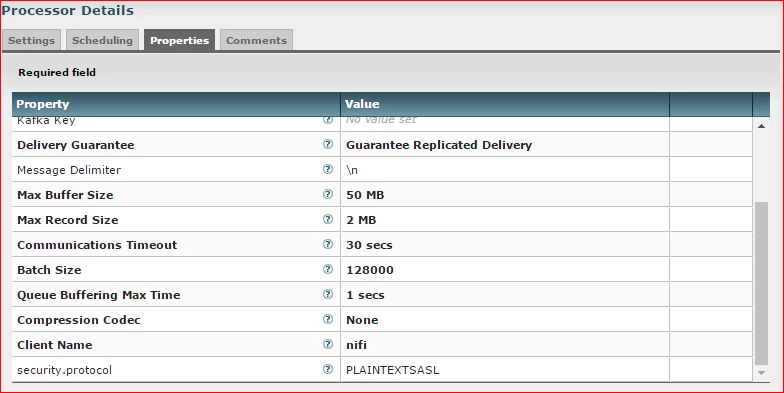Click the PLAINTEXTSASL value
Screen dimensions: 784x393
pyautogui.click(x=392, y=370)
